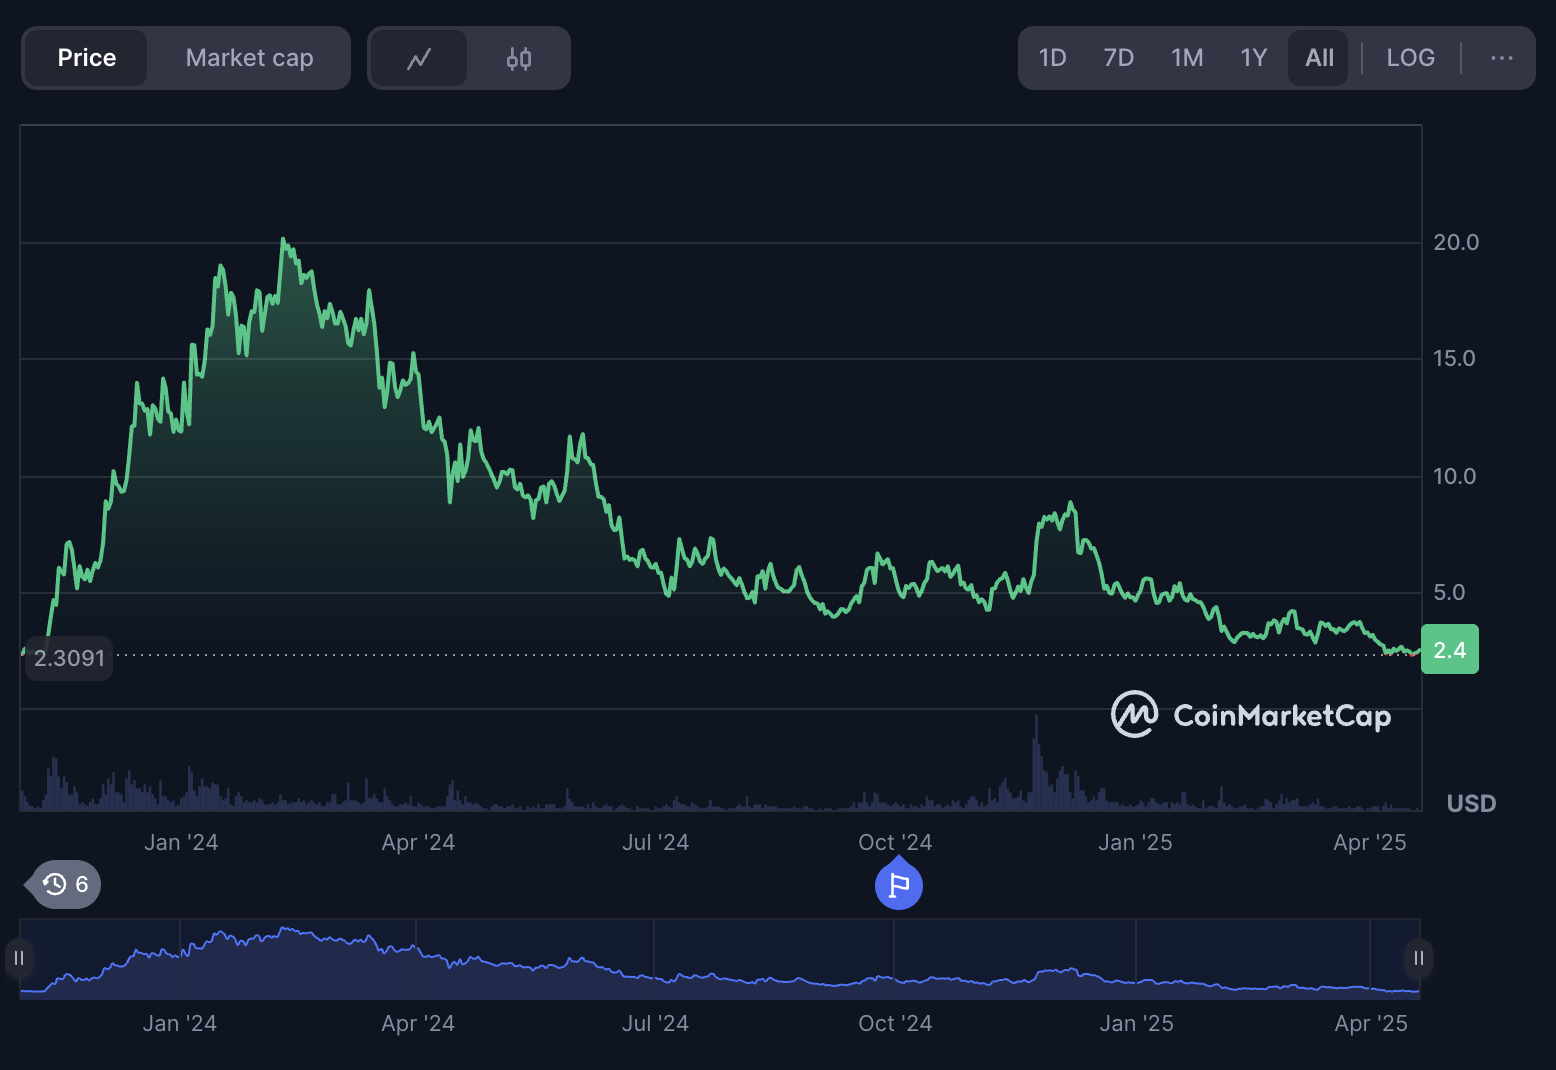Screen dimensions: 1556x1070
Task: Click the current price label 2.4
Action: [x=1449, y=650]
